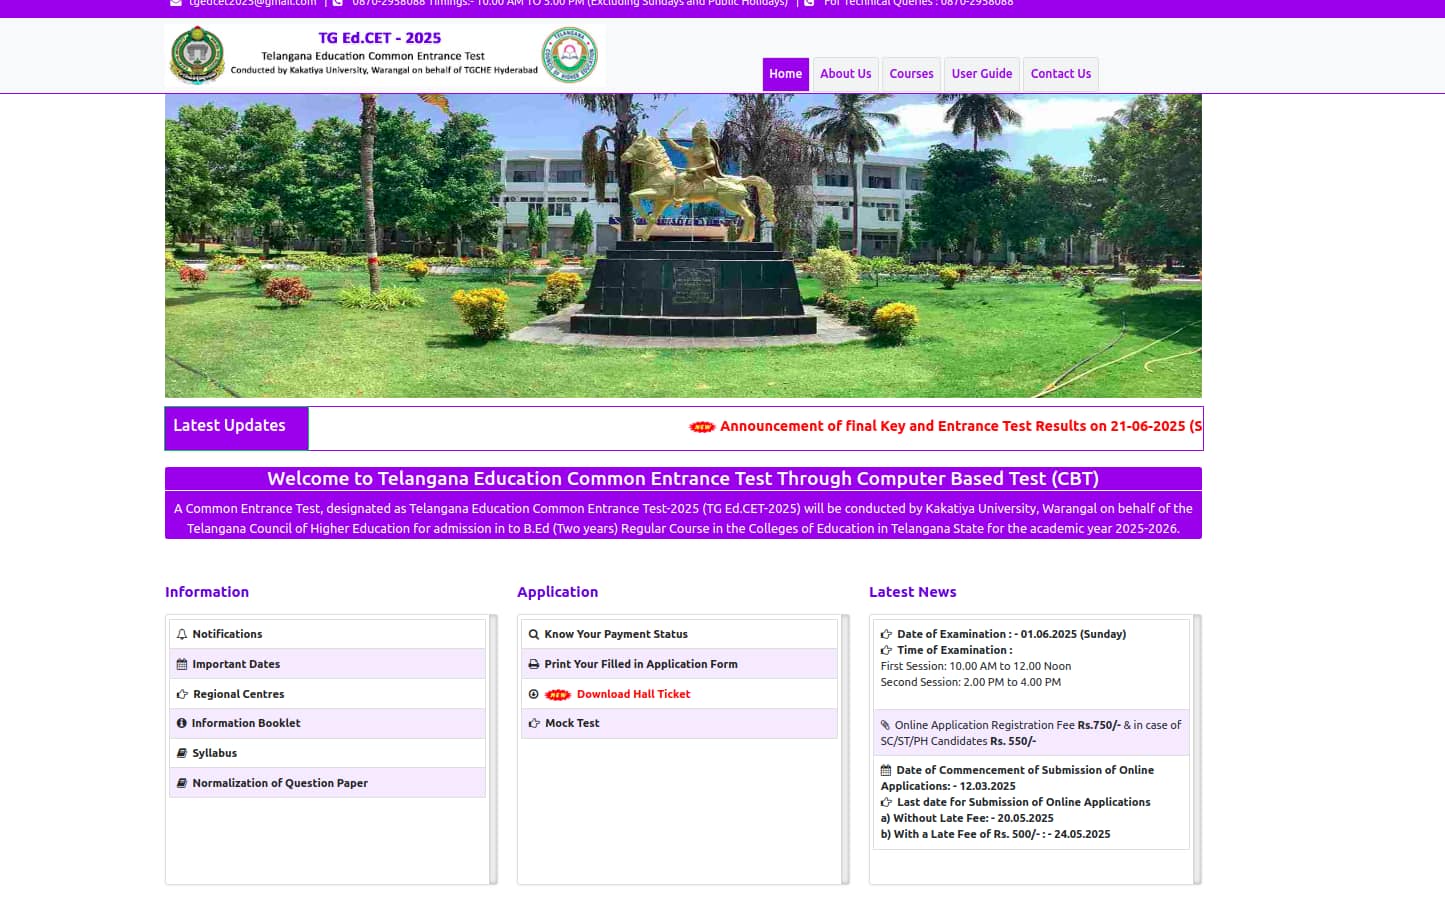Click 'Second Session: 2.00 PM to 4.00 PM'
1445x901 pixels.
coord(970,682)
